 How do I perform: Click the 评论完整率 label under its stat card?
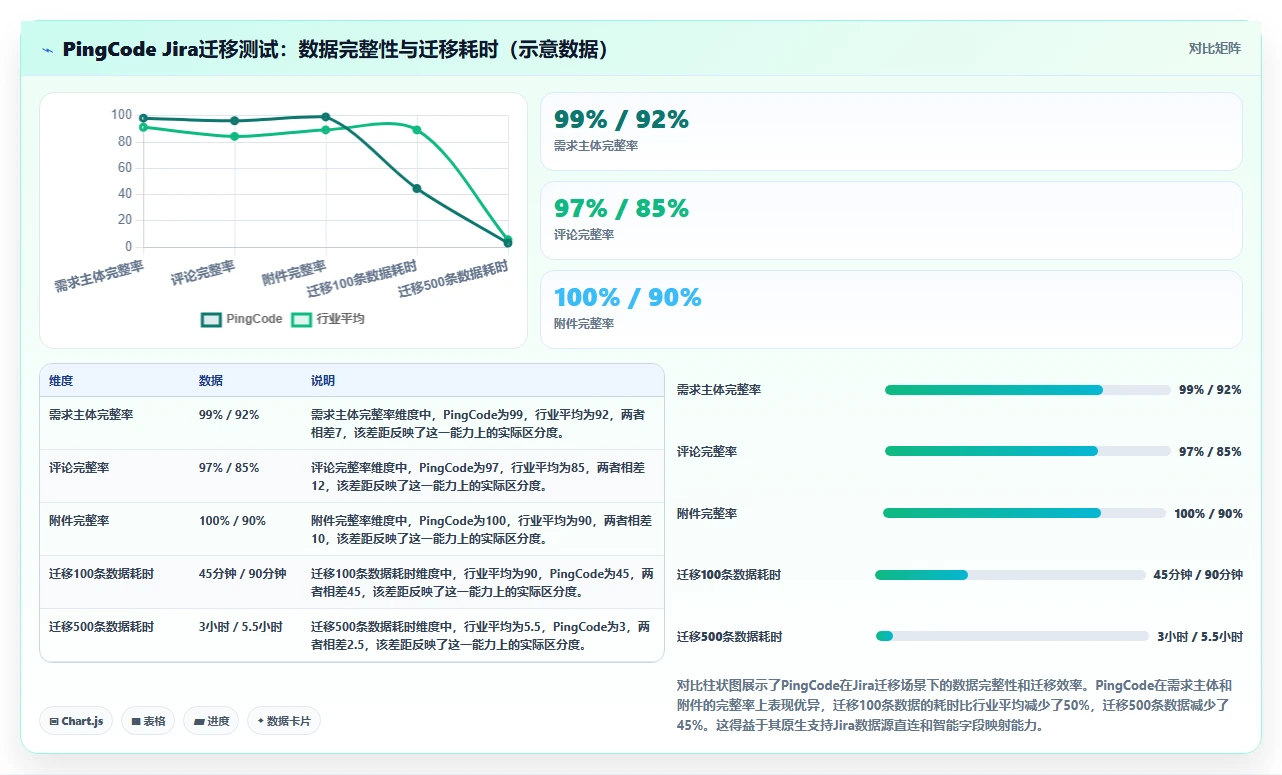[584, 235]
